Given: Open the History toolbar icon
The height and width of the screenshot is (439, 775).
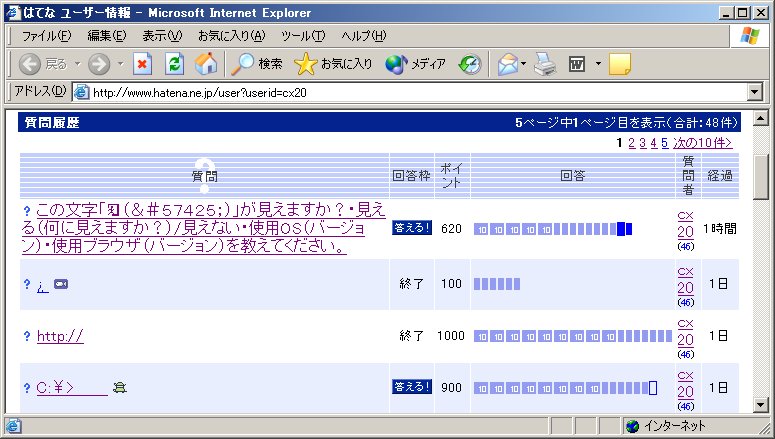Looking at the screenshot, I should (469, 64).
